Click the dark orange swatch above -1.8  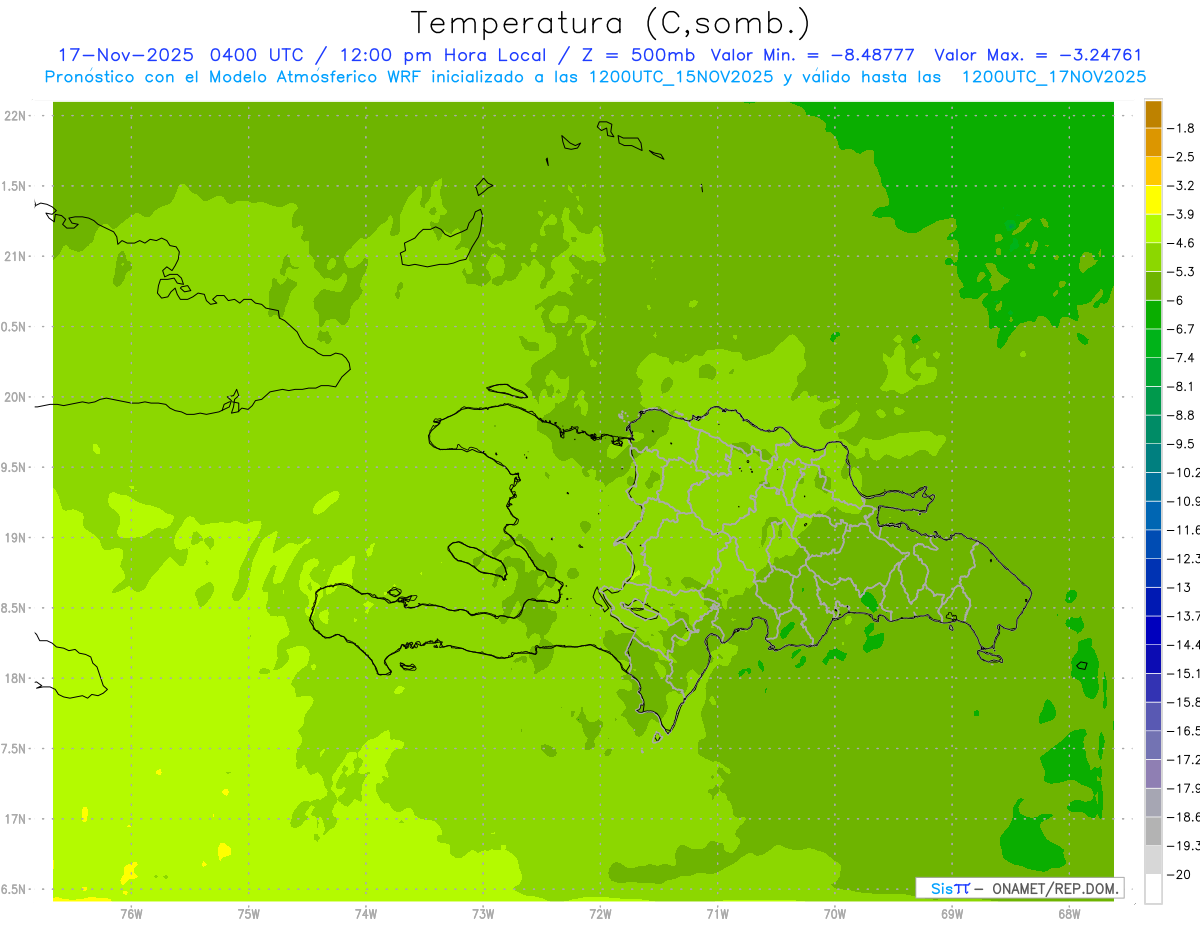pos(1153,114)
